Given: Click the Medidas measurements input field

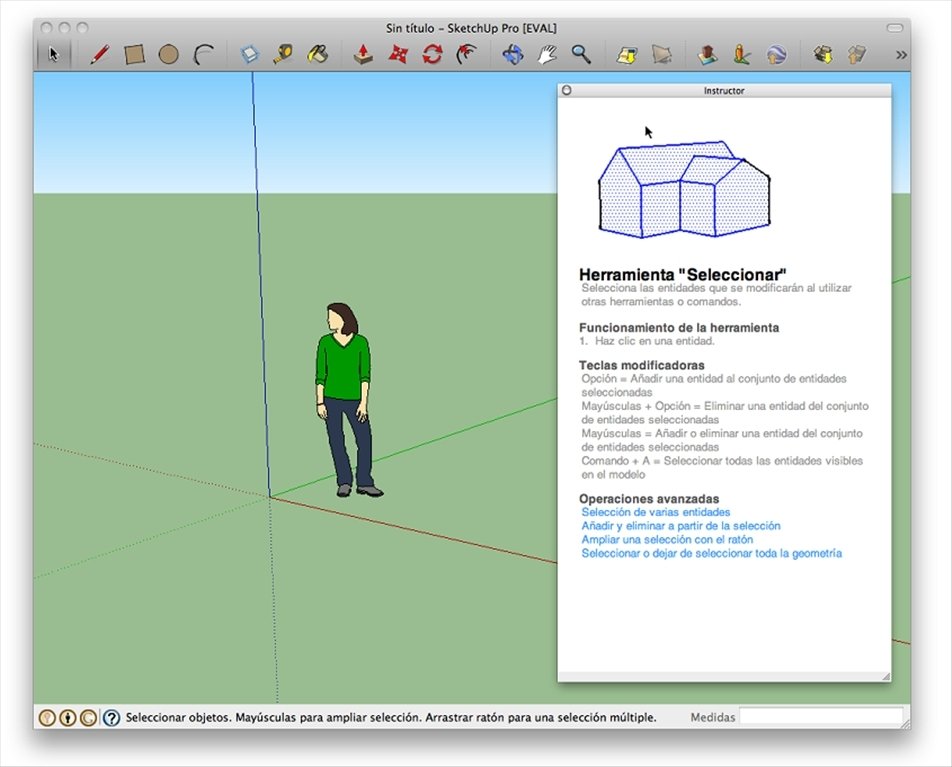Looking at the screenshot, I should (820, 717).
